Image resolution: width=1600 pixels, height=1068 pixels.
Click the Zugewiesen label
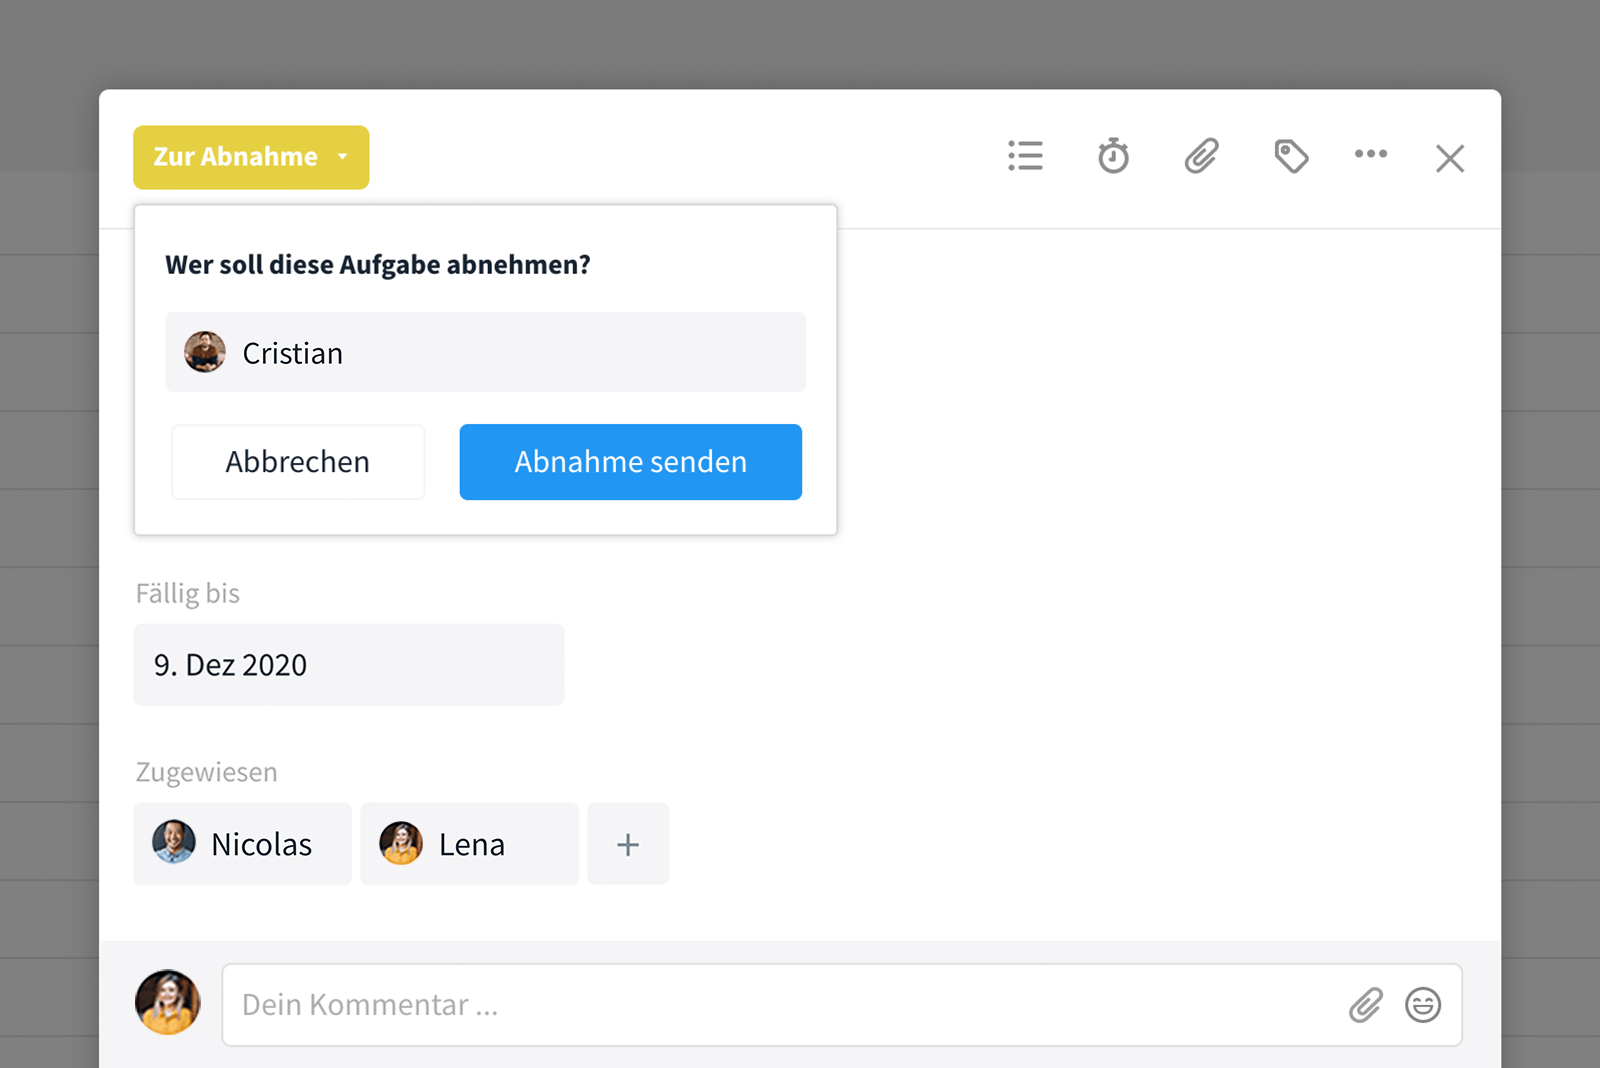207,772
